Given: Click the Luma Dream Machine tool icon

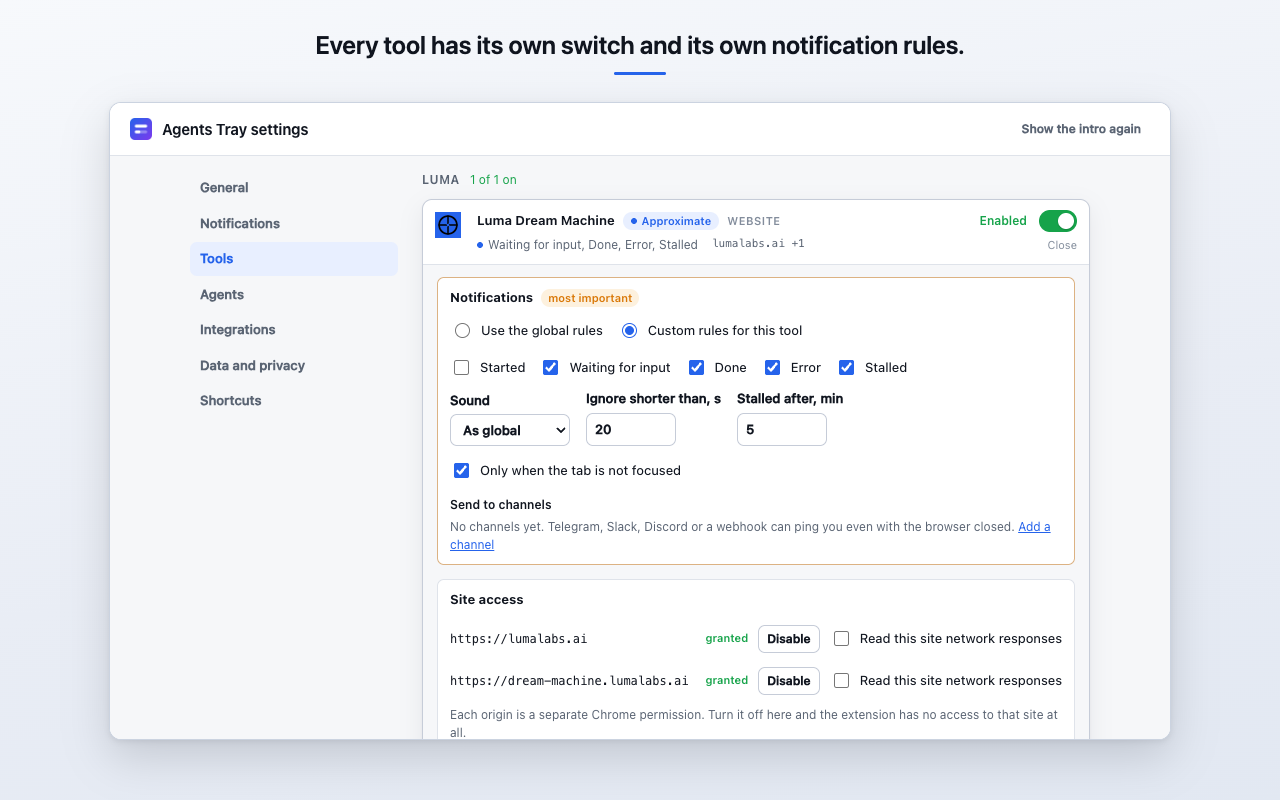Looking at the screenshot, I should [448, 225].
